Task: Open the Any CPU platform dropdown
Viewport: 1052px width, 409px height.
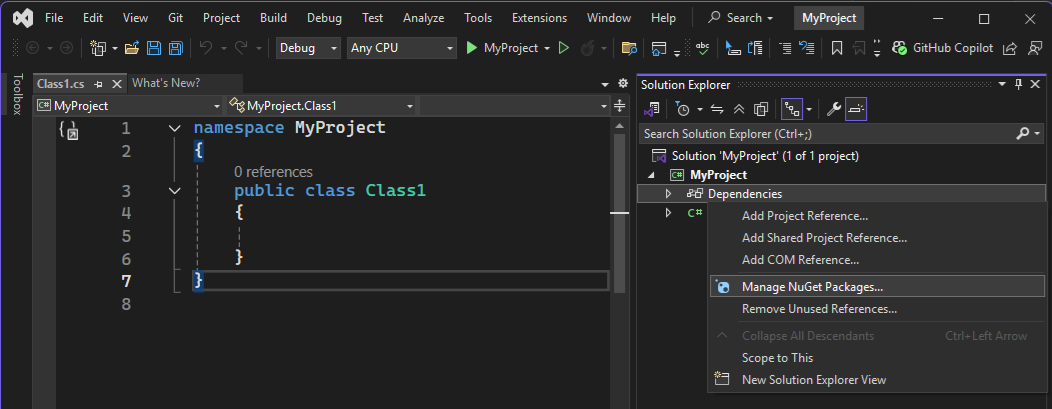Action: click(x=401, y=48)
